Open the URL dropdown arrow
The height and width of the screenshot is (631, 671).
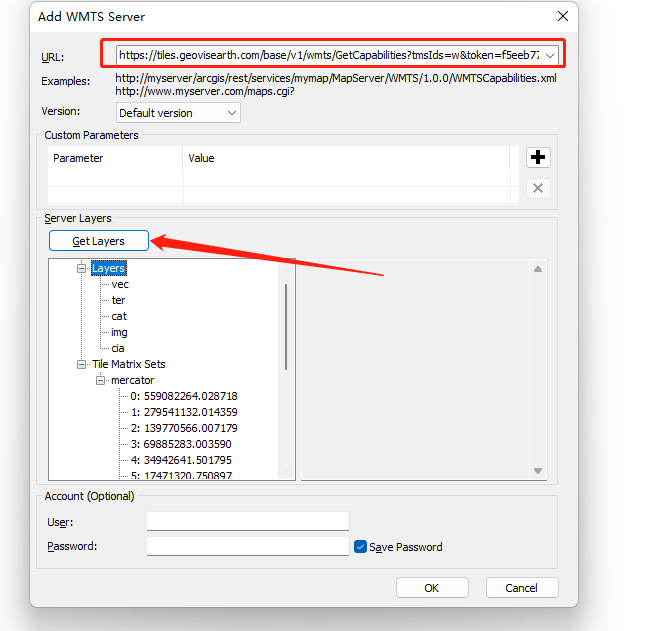pos(550,54)
